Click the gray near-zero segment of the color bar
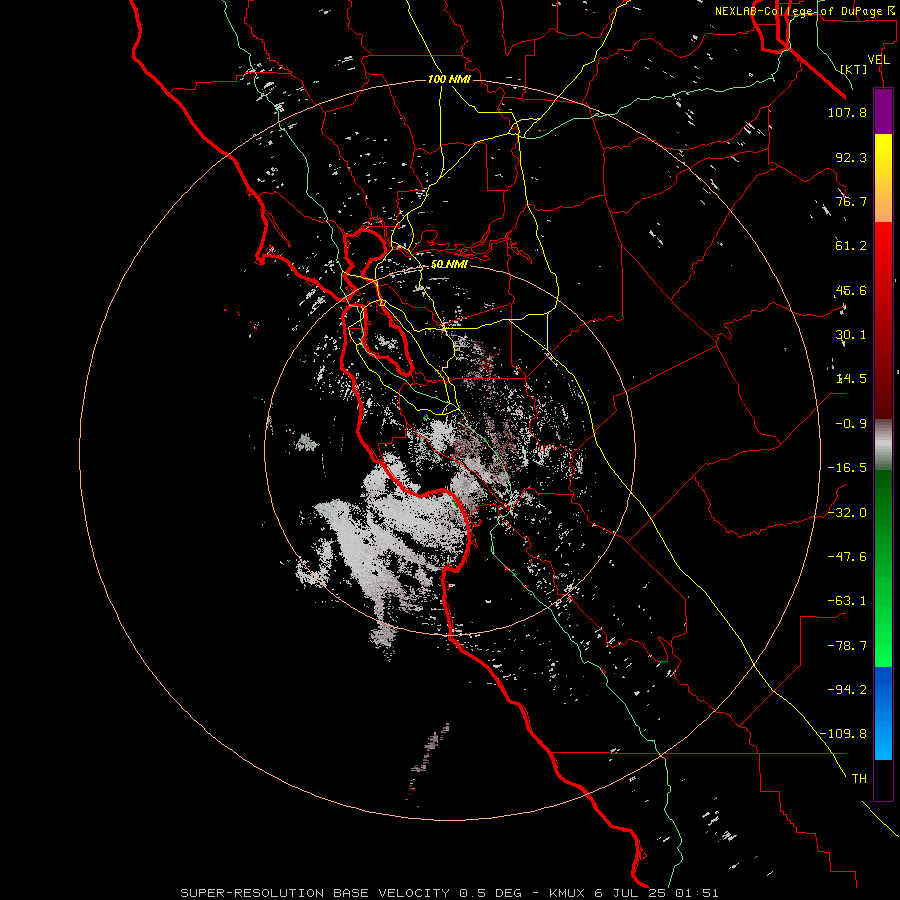 [x=883, y=444]
